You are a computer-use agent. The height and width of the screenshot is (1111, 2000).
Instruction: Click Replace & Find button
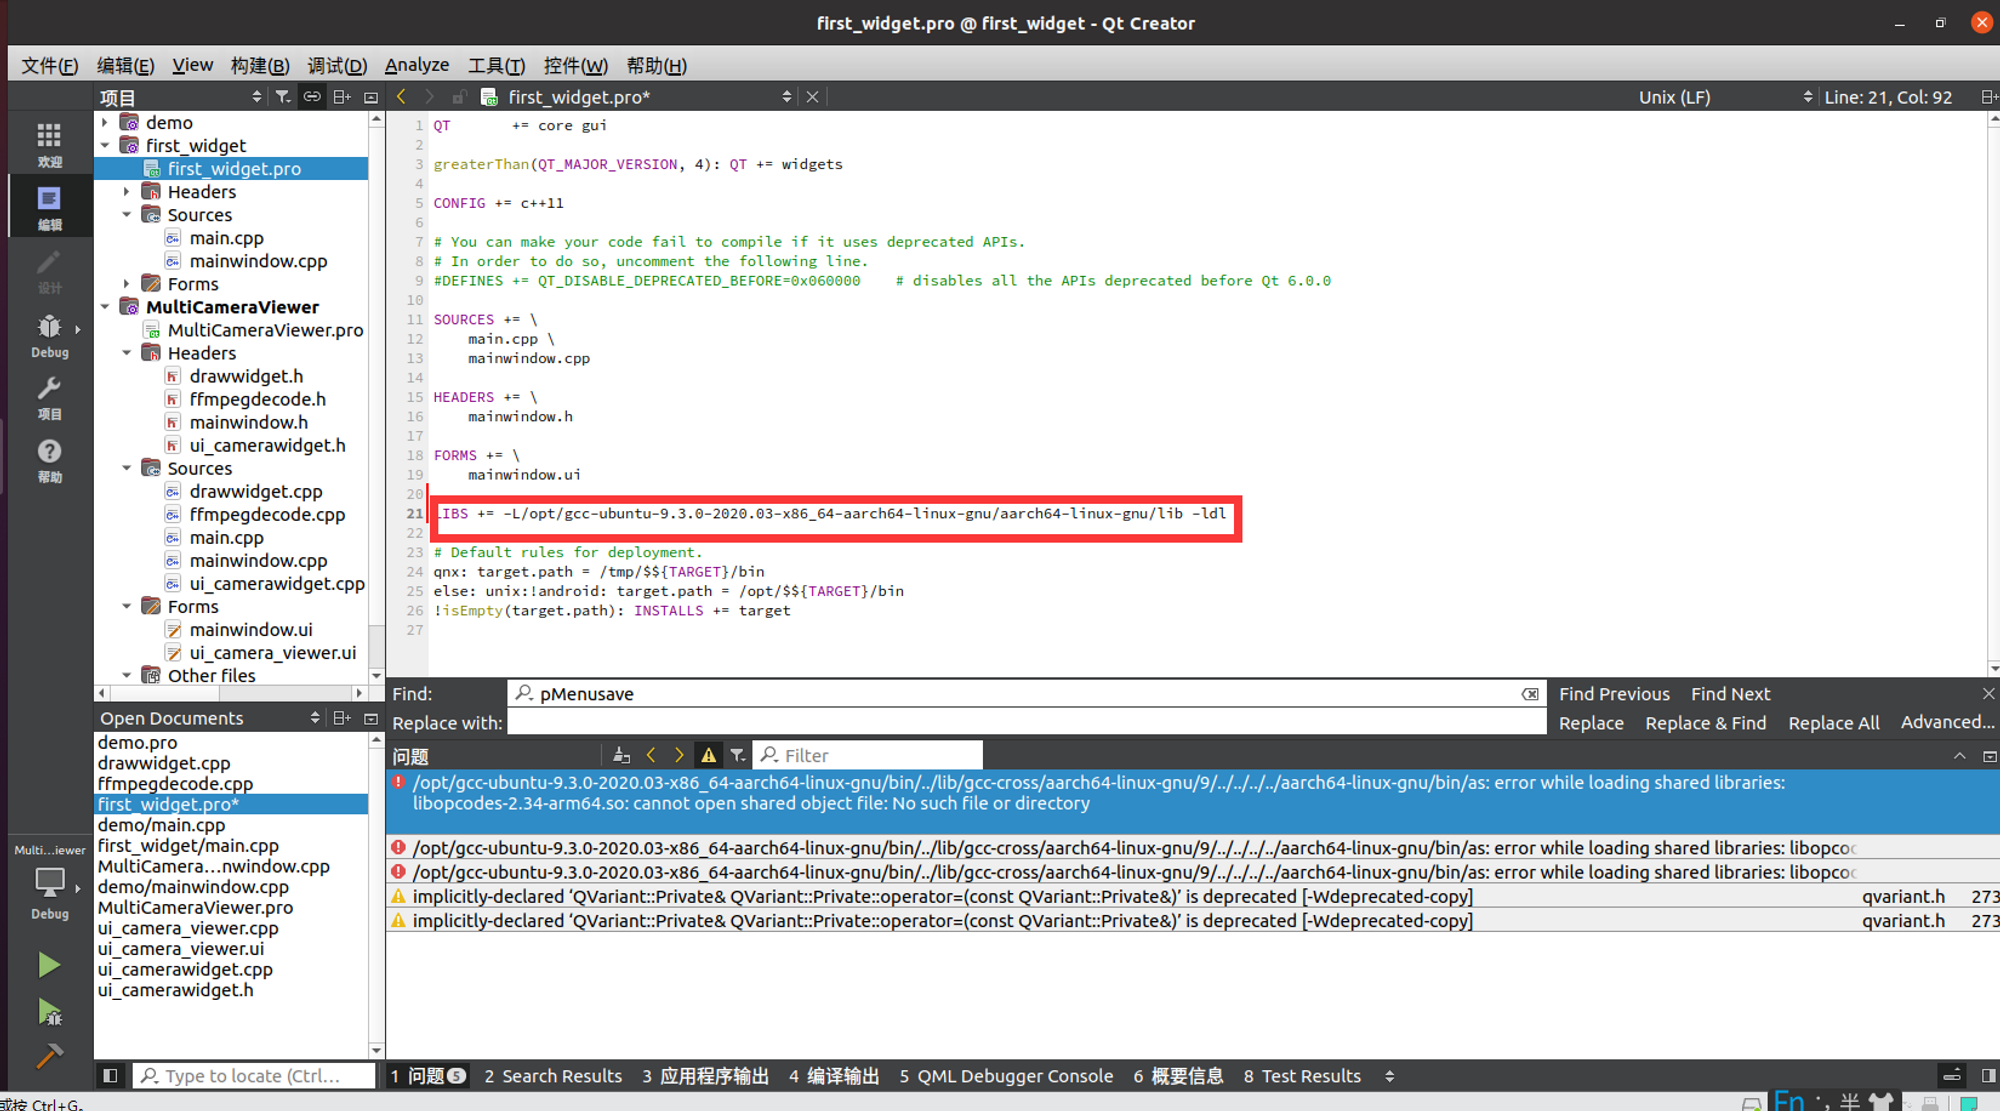(x=1705, y=722)
